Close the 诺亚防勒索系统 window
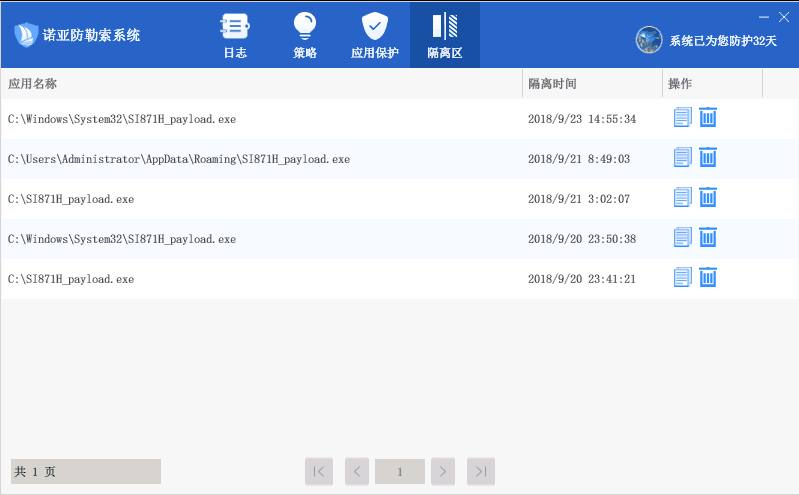Image resolution: width=799 pixels, height=495 pixels. [784, 17]
